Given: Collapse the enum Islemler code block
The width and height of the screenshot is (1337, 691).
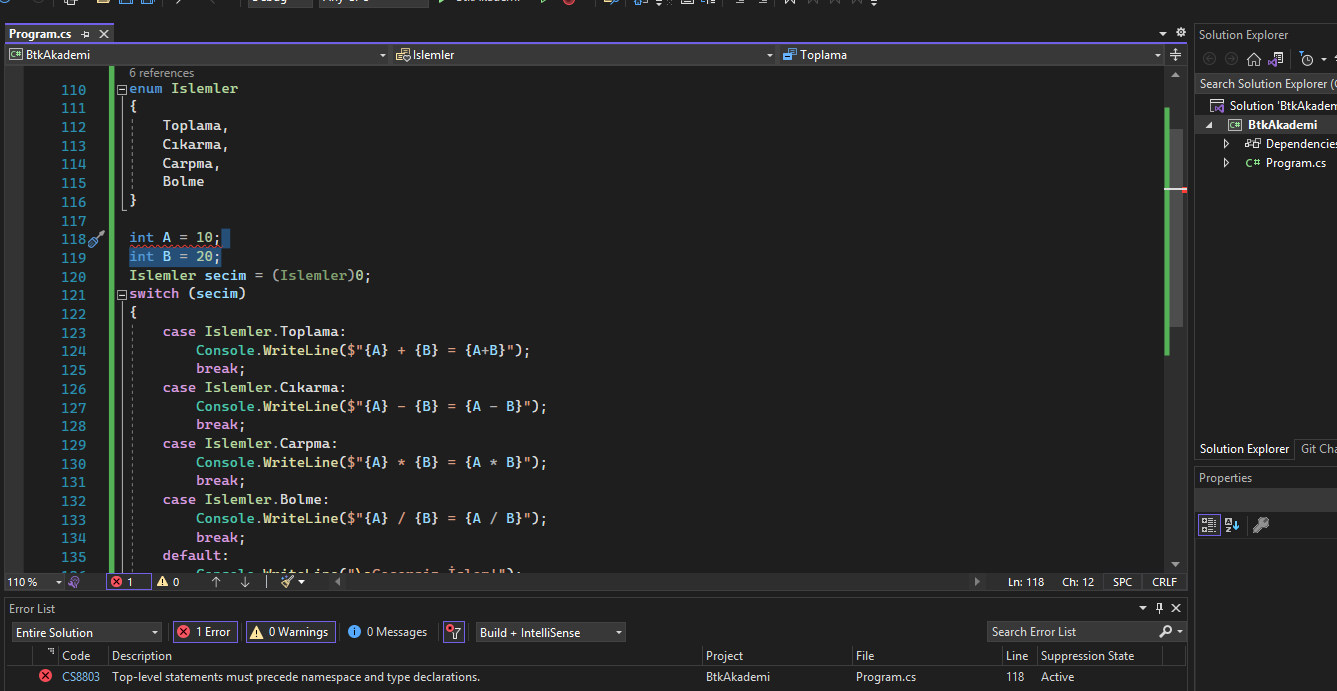Looking at the screenshot, I should pos(122,89).
